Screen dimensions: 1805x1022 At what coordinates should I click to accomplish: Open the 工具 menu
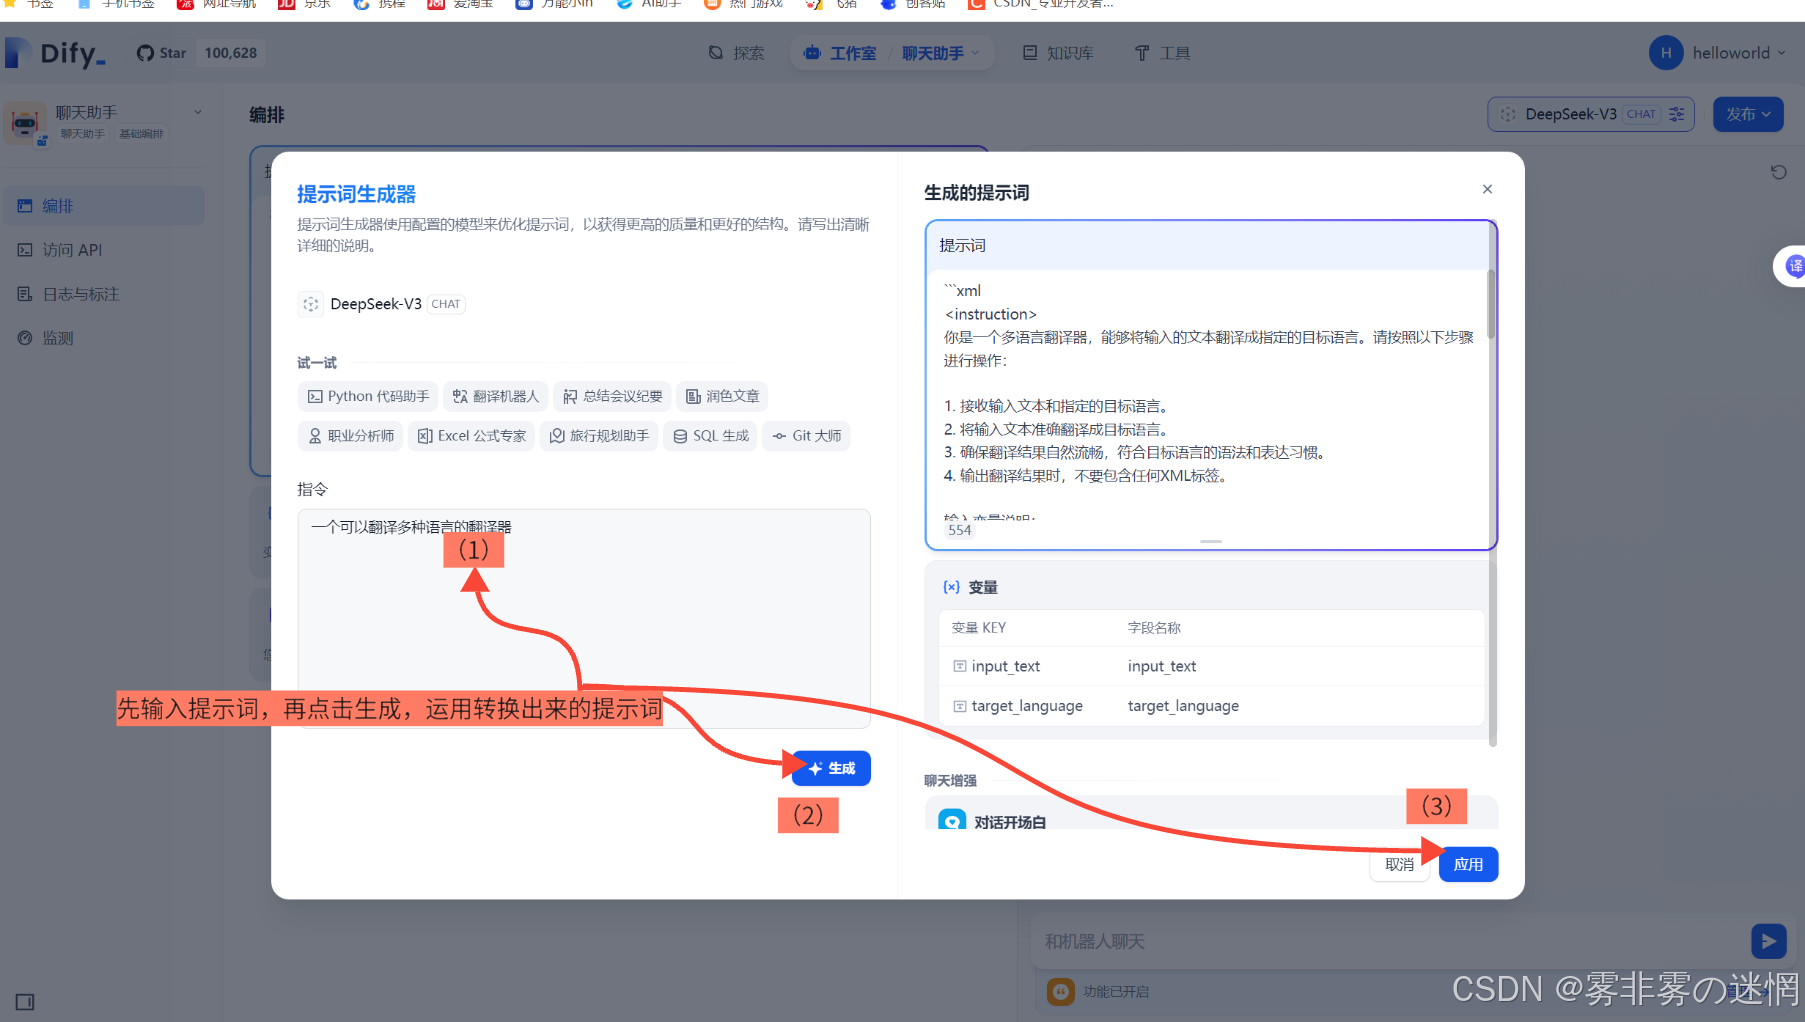coord(1162,53)
